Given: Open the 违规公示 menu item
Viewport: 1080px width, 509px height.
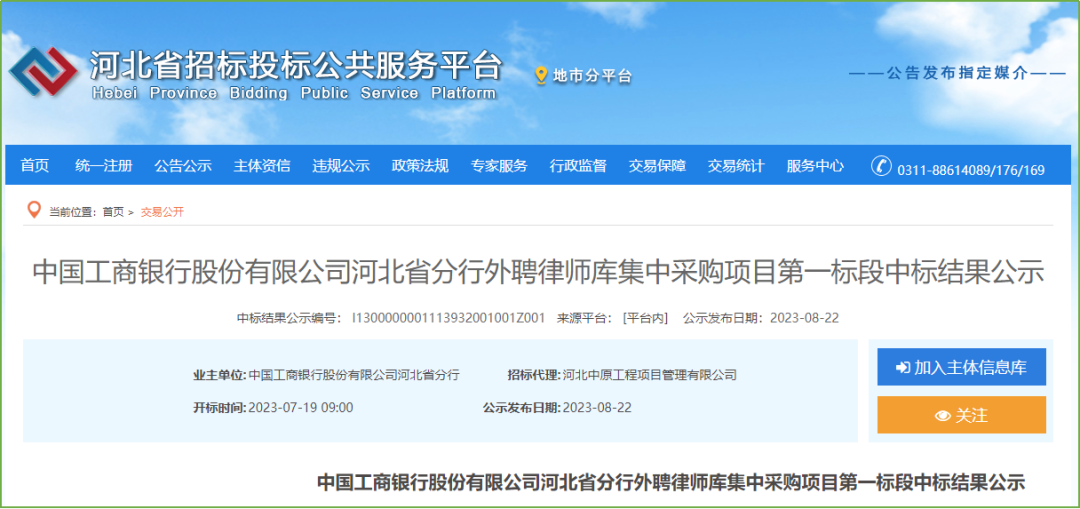Looking at the screenshot, I should (341, 165).
